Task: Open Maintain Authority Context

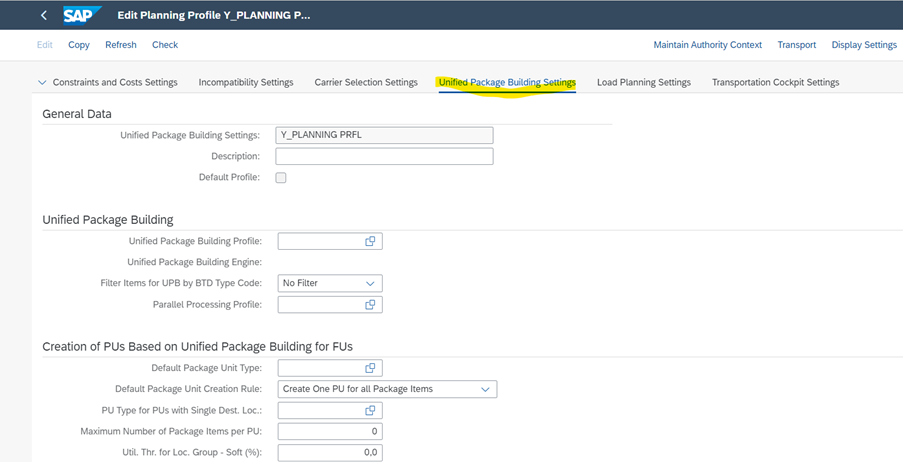Action: pyautogui.click(x=707, y=45)
